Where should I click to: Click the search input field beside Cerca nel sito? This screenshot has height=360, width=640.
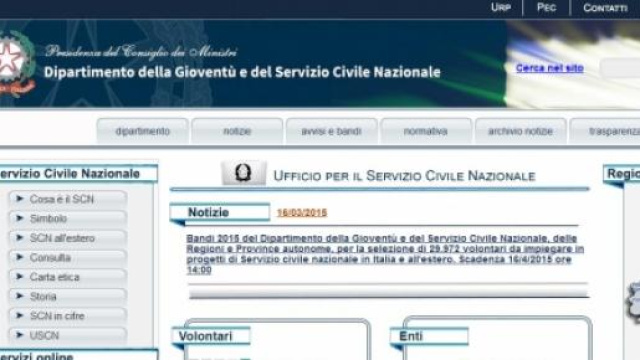tap(620, 68)
